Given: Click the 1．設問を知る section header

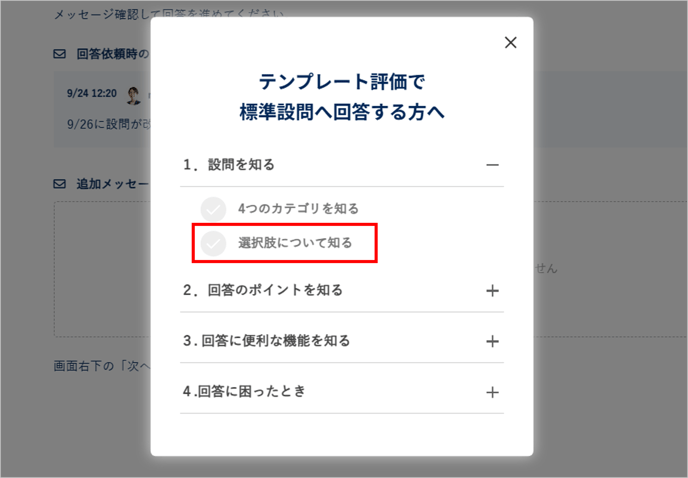Looking at the screenshot, I should point(229,165).
